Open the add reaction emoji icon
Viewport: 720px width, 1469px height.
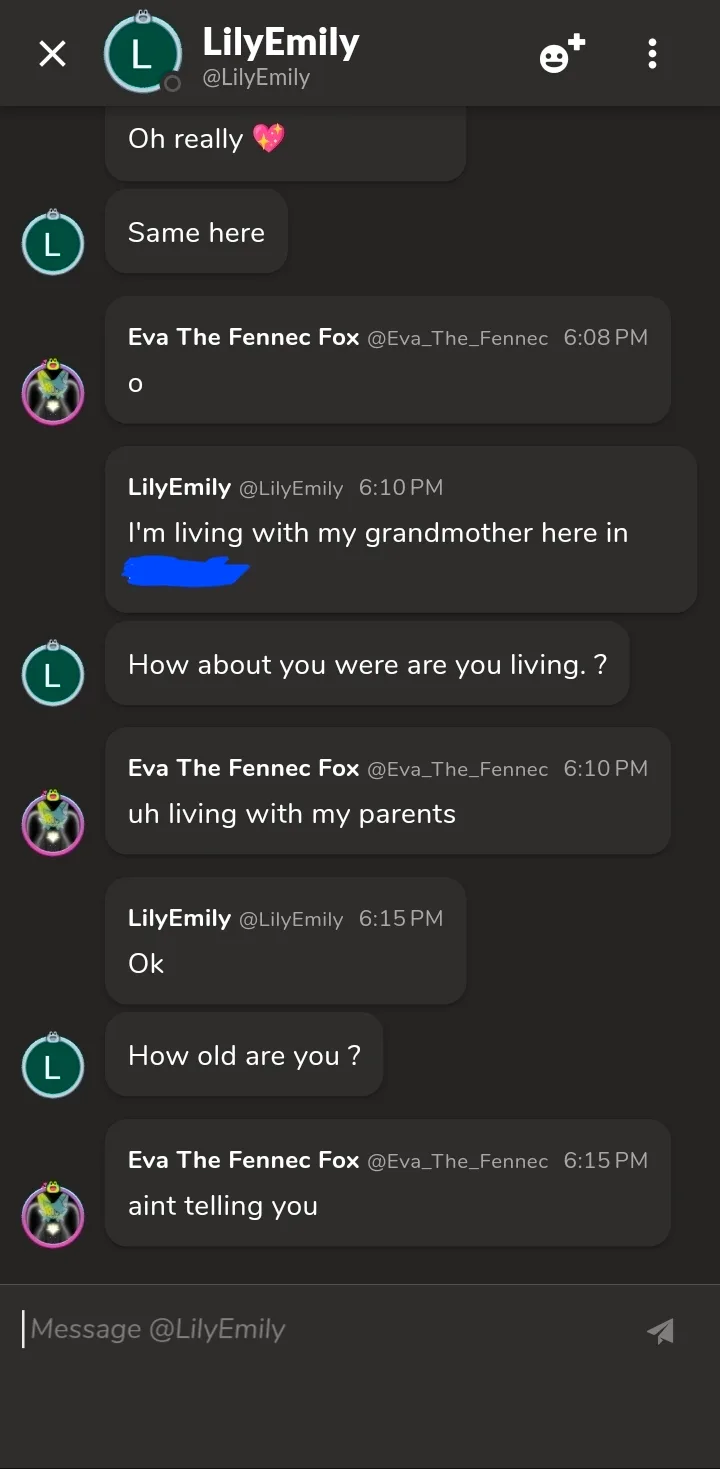562,54
